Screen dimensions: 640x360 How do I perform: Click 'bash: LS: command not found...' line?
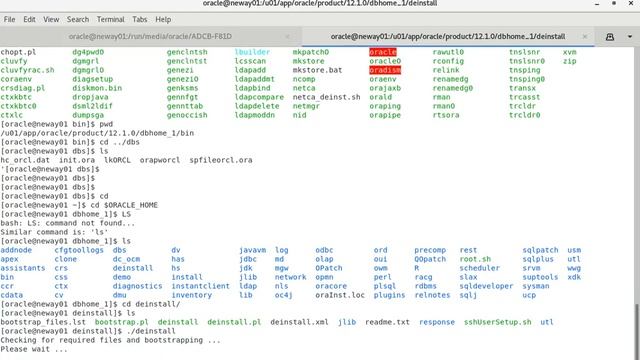[68, 223]
